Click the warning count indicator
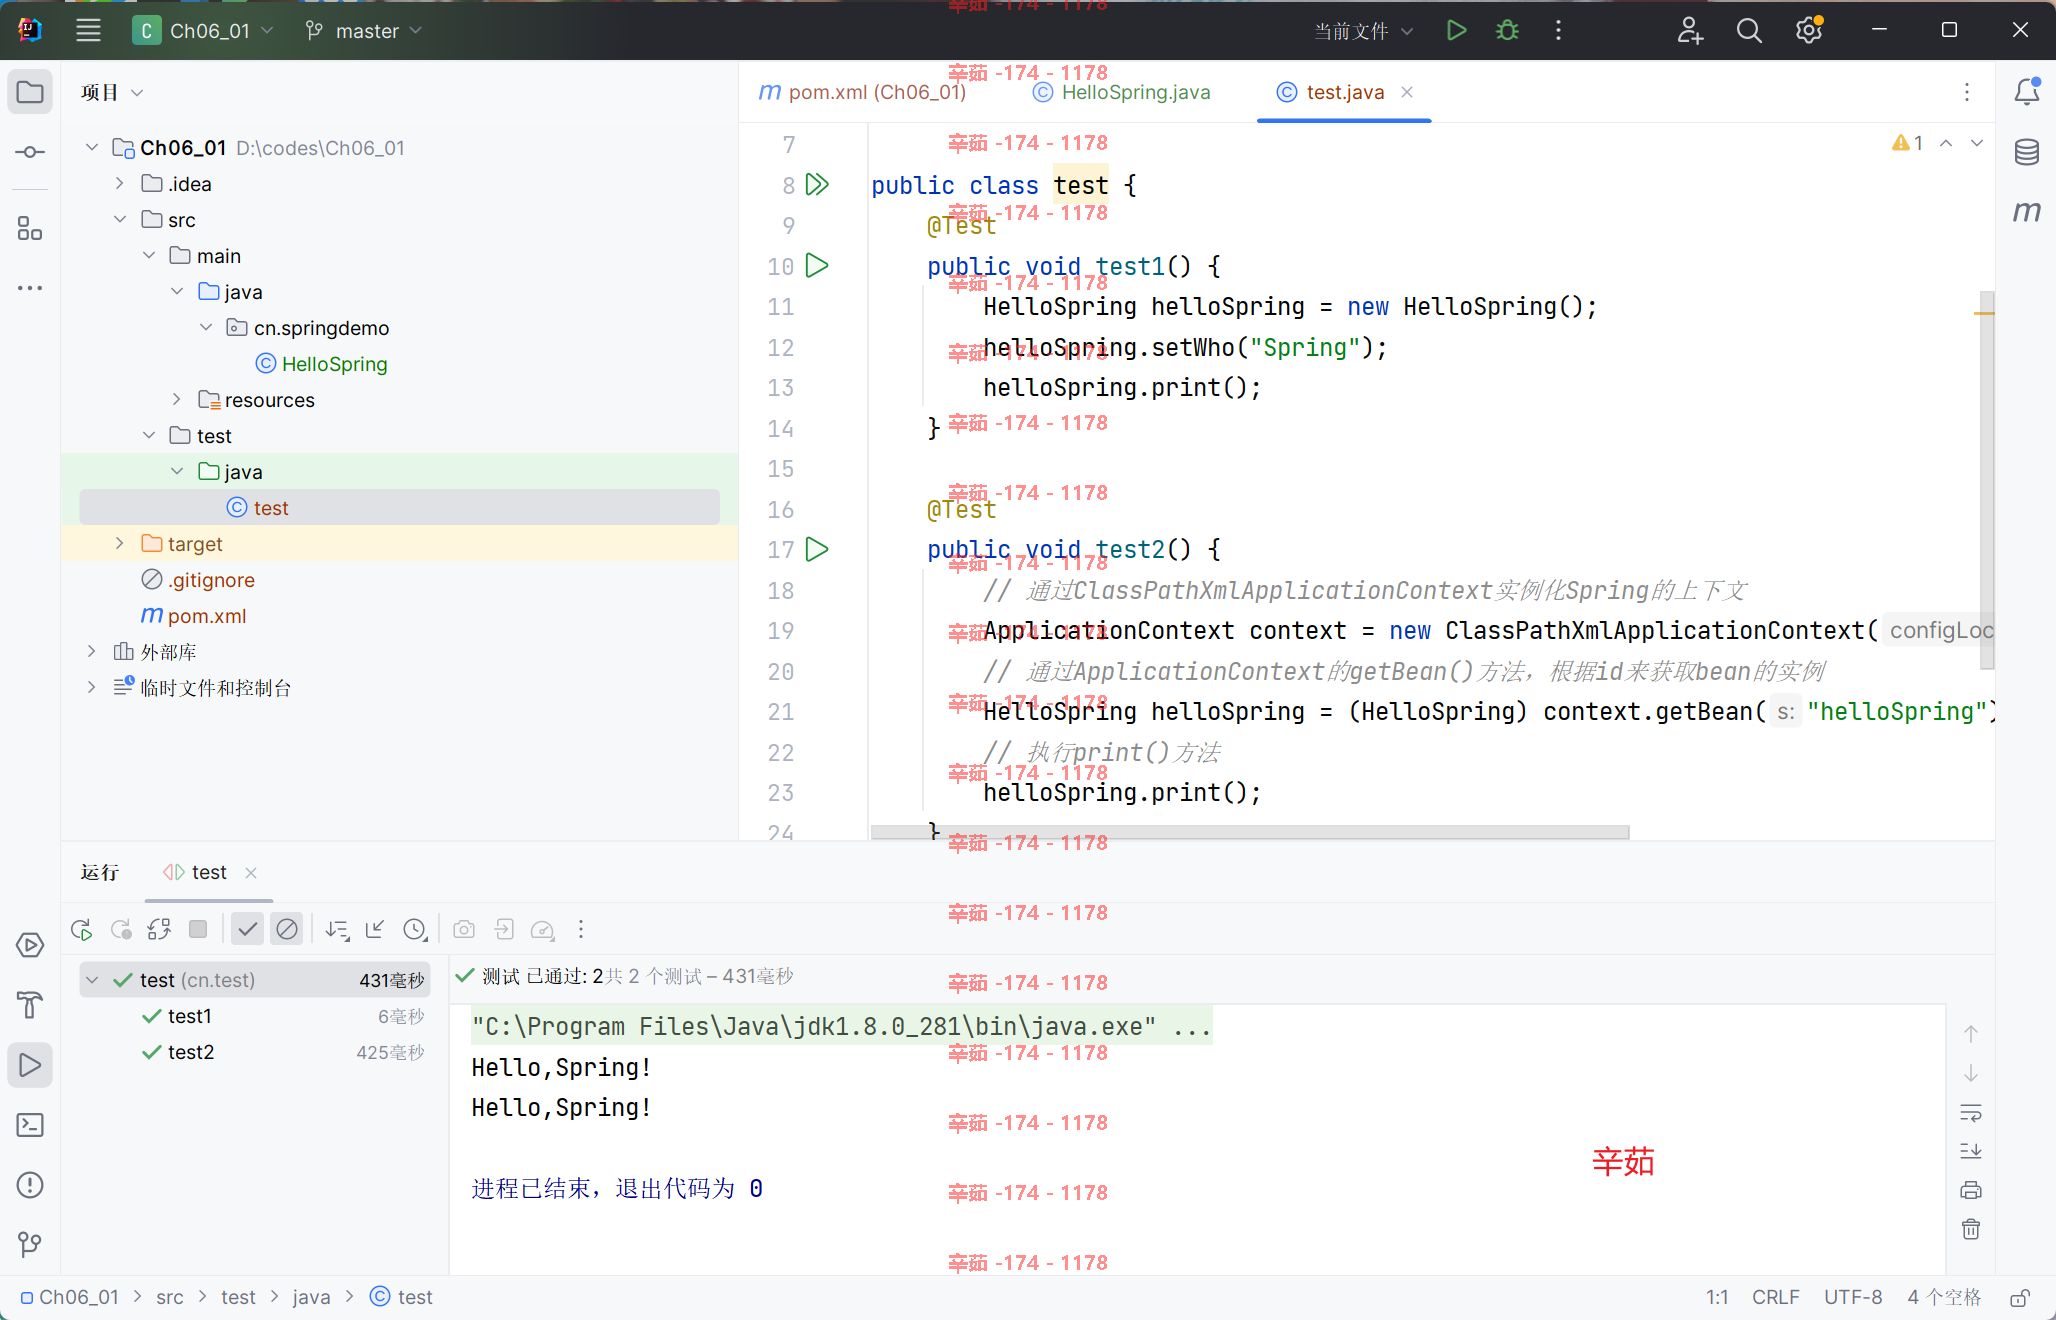Viewport: 2056px width, 1320px height. coord(1908,143)
